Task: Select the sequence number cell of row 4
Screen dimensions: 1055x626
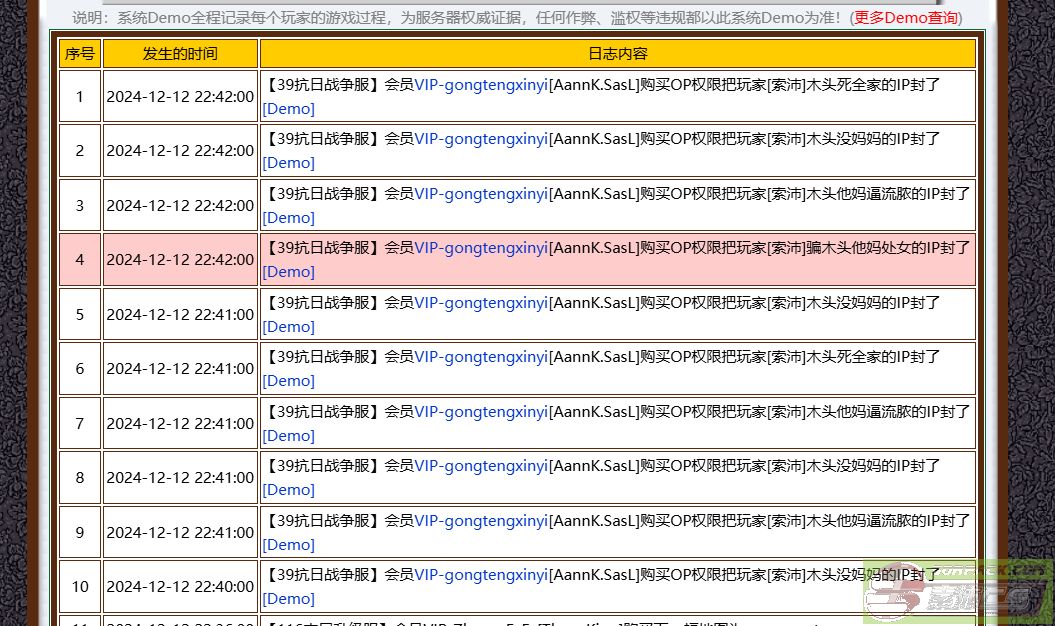Action: [x=80, y=260]
